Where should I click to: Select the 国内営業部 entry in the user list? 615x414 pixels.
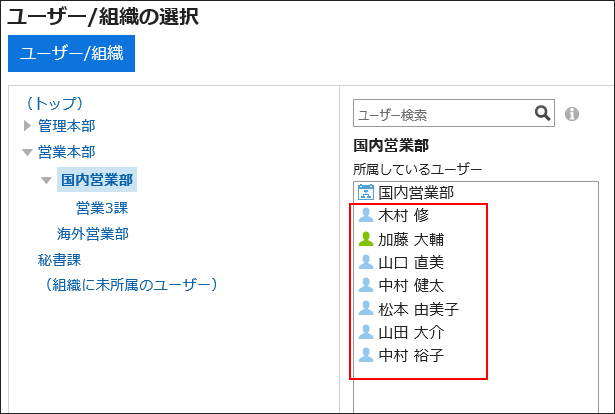(416, 192)
